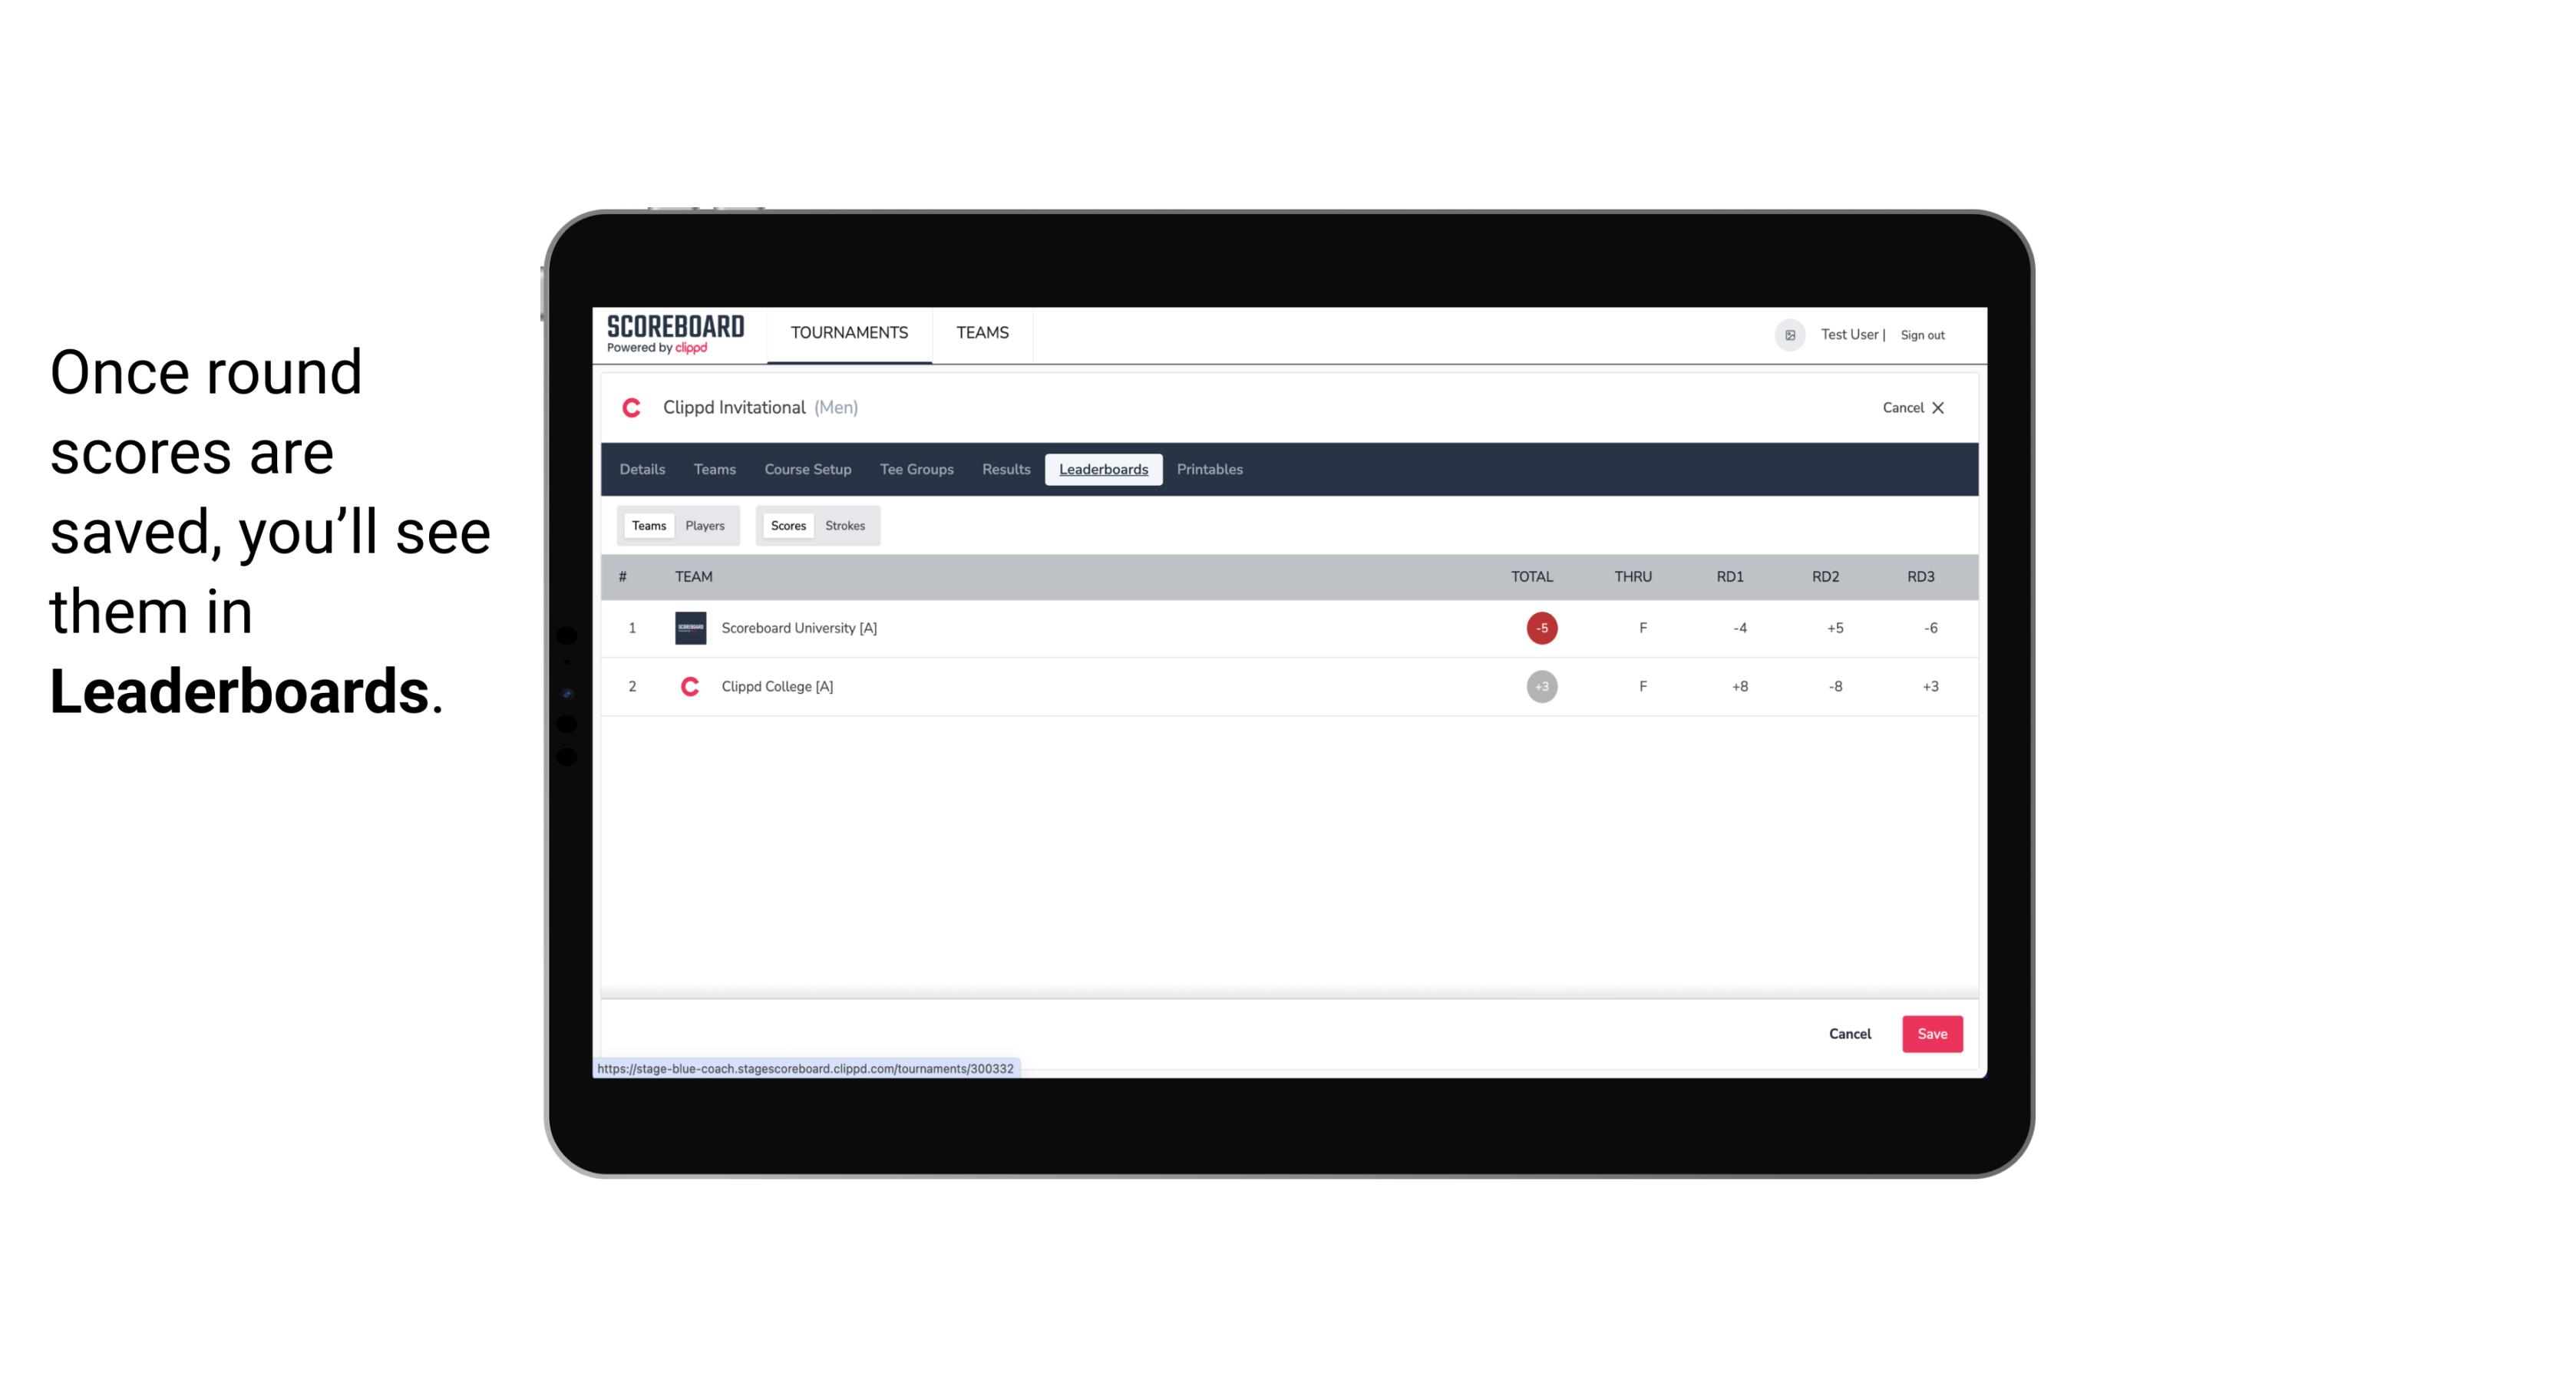Image resolution: width=2576 pixels, height=1386 pixels.
Task: Click the TEAMS menu item
Action: point(983,333)
